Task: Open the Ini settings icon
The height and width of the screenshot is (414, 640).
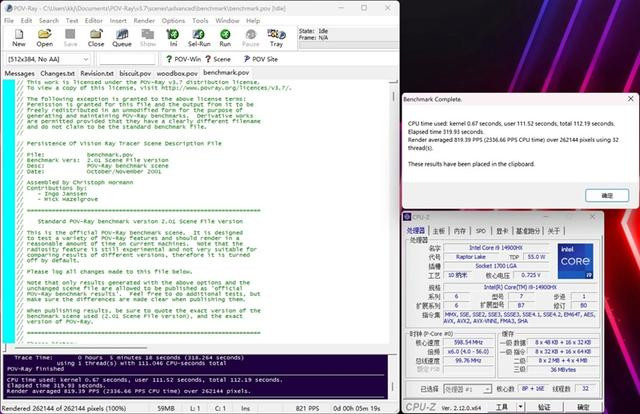Action: (173, 38)
